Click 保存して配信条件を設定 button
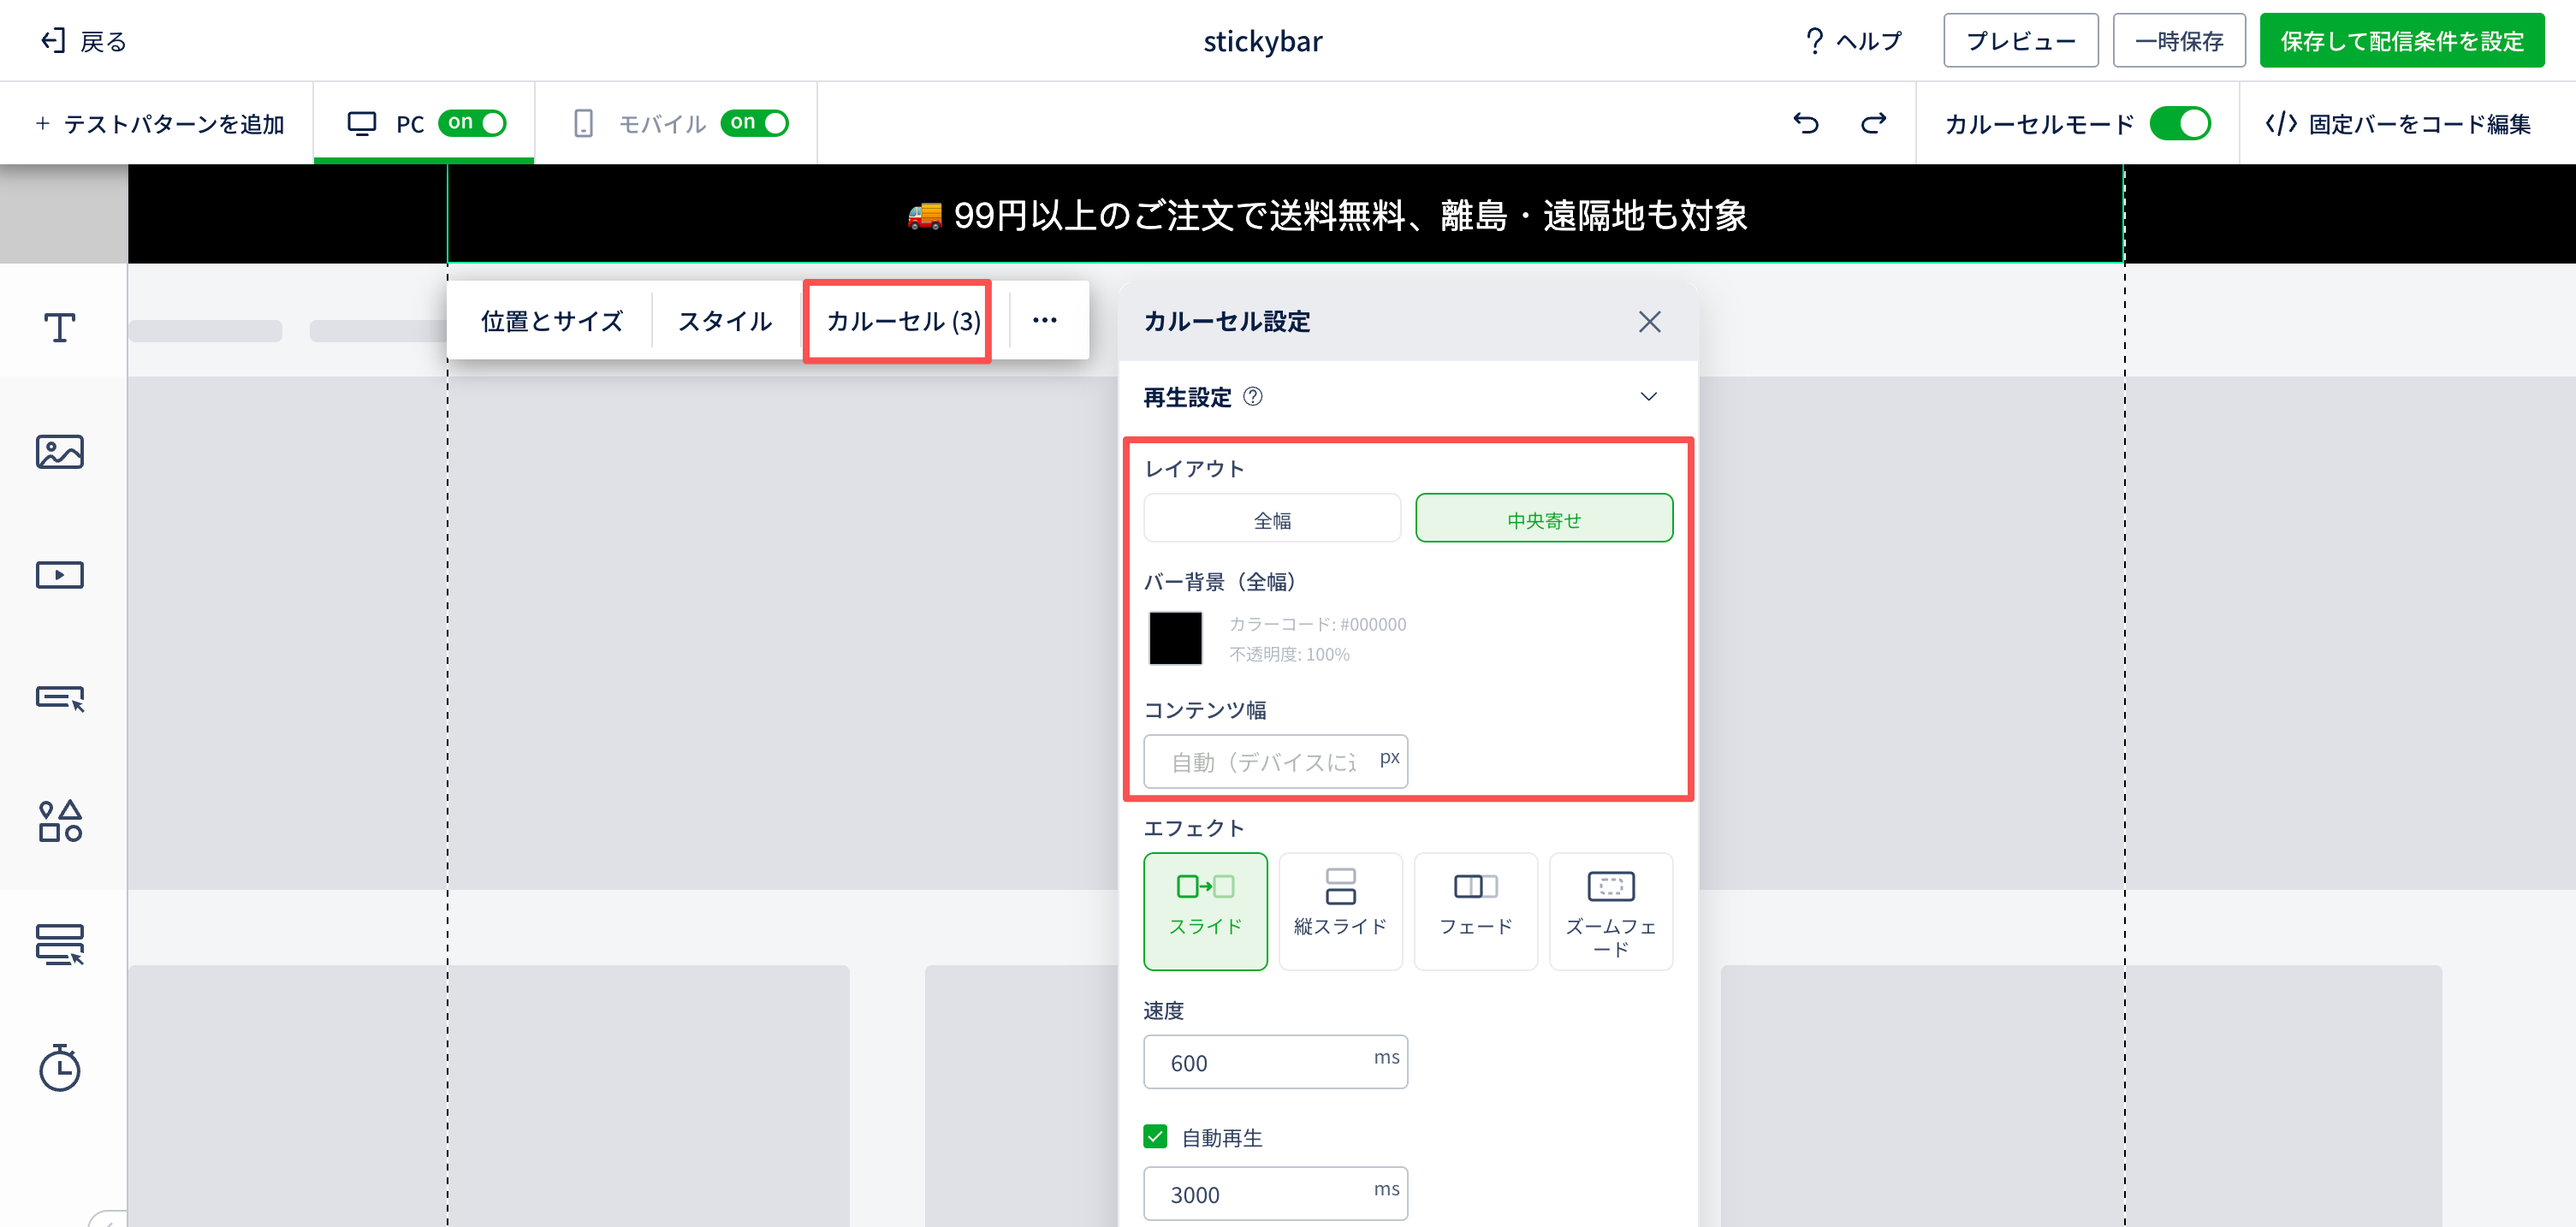The height and width of the screenshot is (1227, 2576). coord(2401,41)
